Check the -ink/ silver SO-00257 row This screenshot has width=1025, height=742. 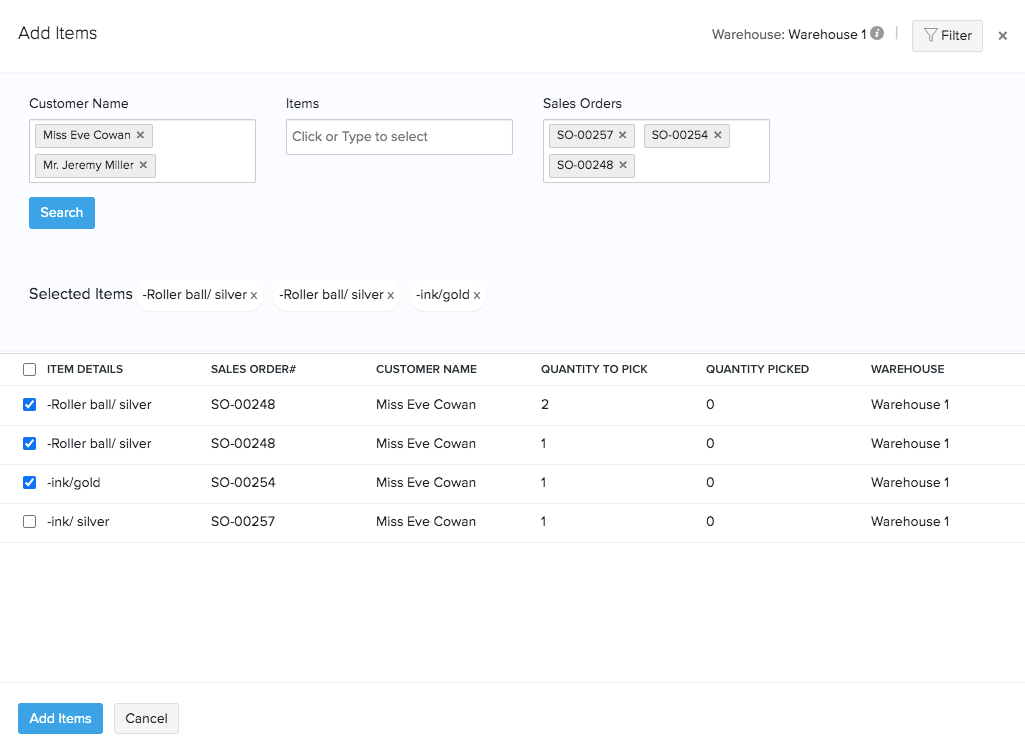click(29, 521)
